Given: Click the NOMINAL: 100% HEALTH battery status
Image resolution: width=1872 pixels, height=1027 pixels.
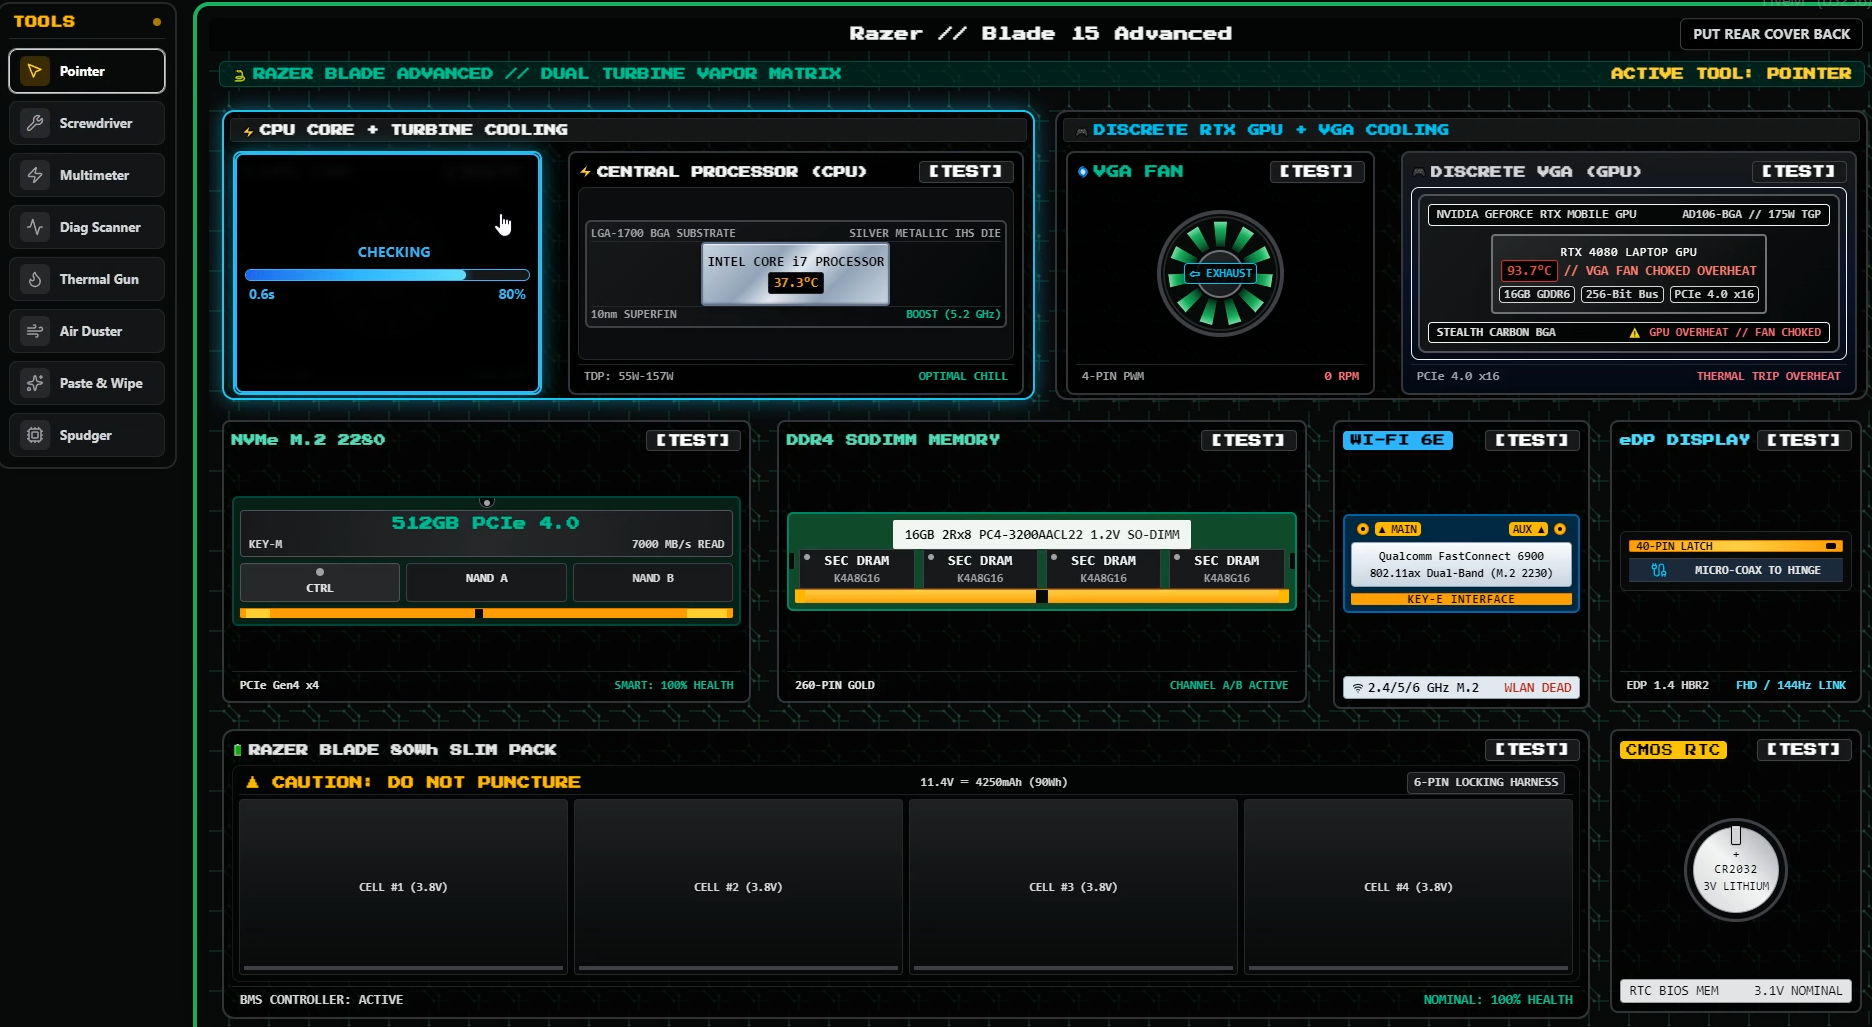Looking at the screenshot, I should pyautogui.click(x=1498, y=1000).
